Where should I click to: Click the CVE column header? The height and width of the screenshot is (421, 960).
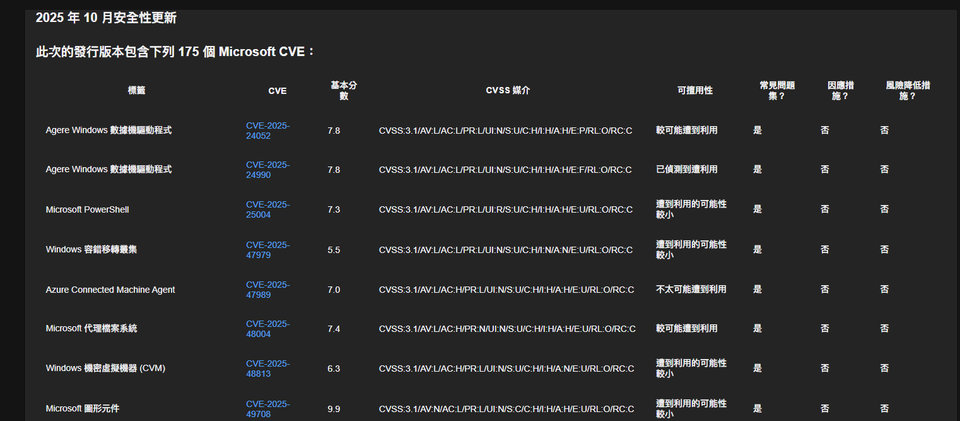(x=277, y=90)
